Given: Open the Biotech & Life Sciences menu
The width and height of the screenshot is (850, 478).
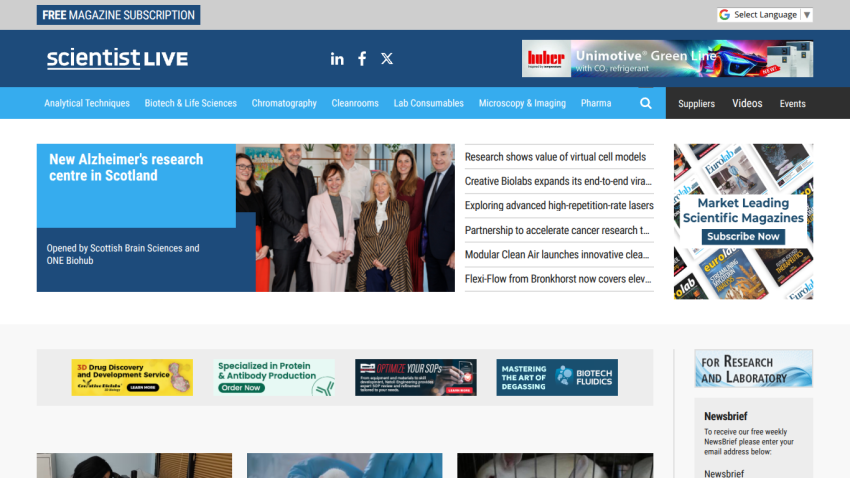Looking at the screenshot, I should coord(190,103).
